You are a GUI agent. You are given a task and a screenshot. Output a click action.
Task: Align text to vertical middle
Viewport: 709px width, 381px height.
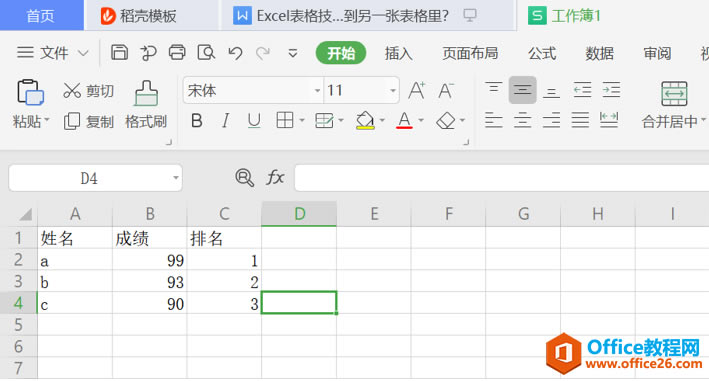point(522,90)
